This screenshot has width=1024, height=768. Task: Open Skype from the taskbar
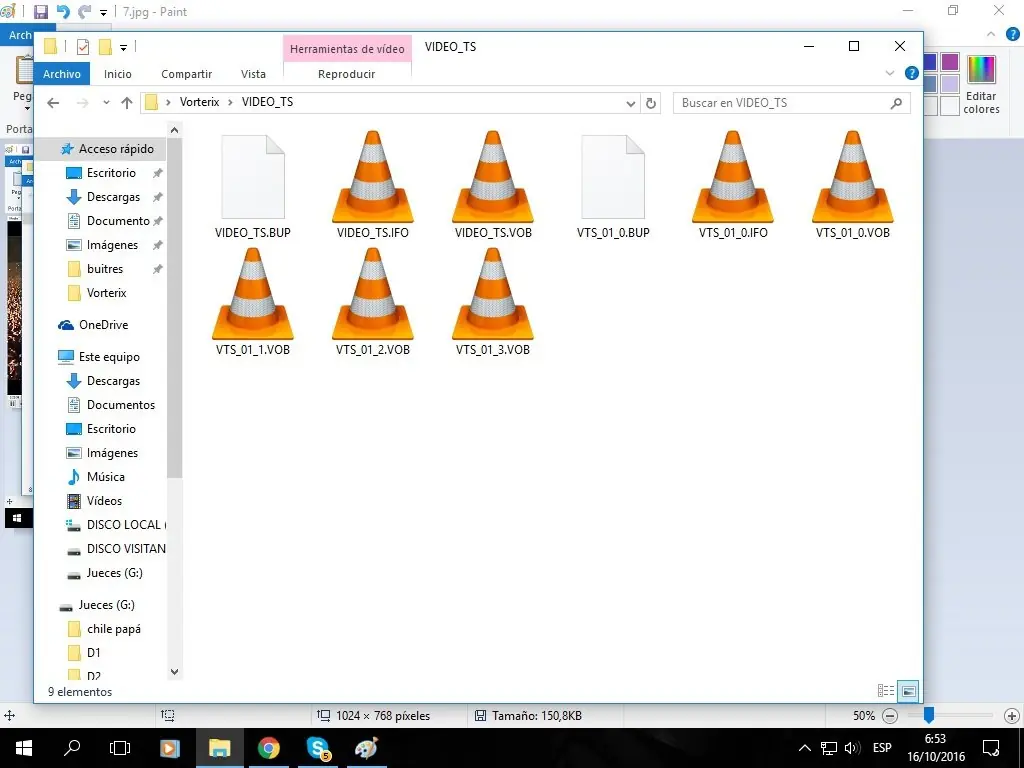(318, 748)
